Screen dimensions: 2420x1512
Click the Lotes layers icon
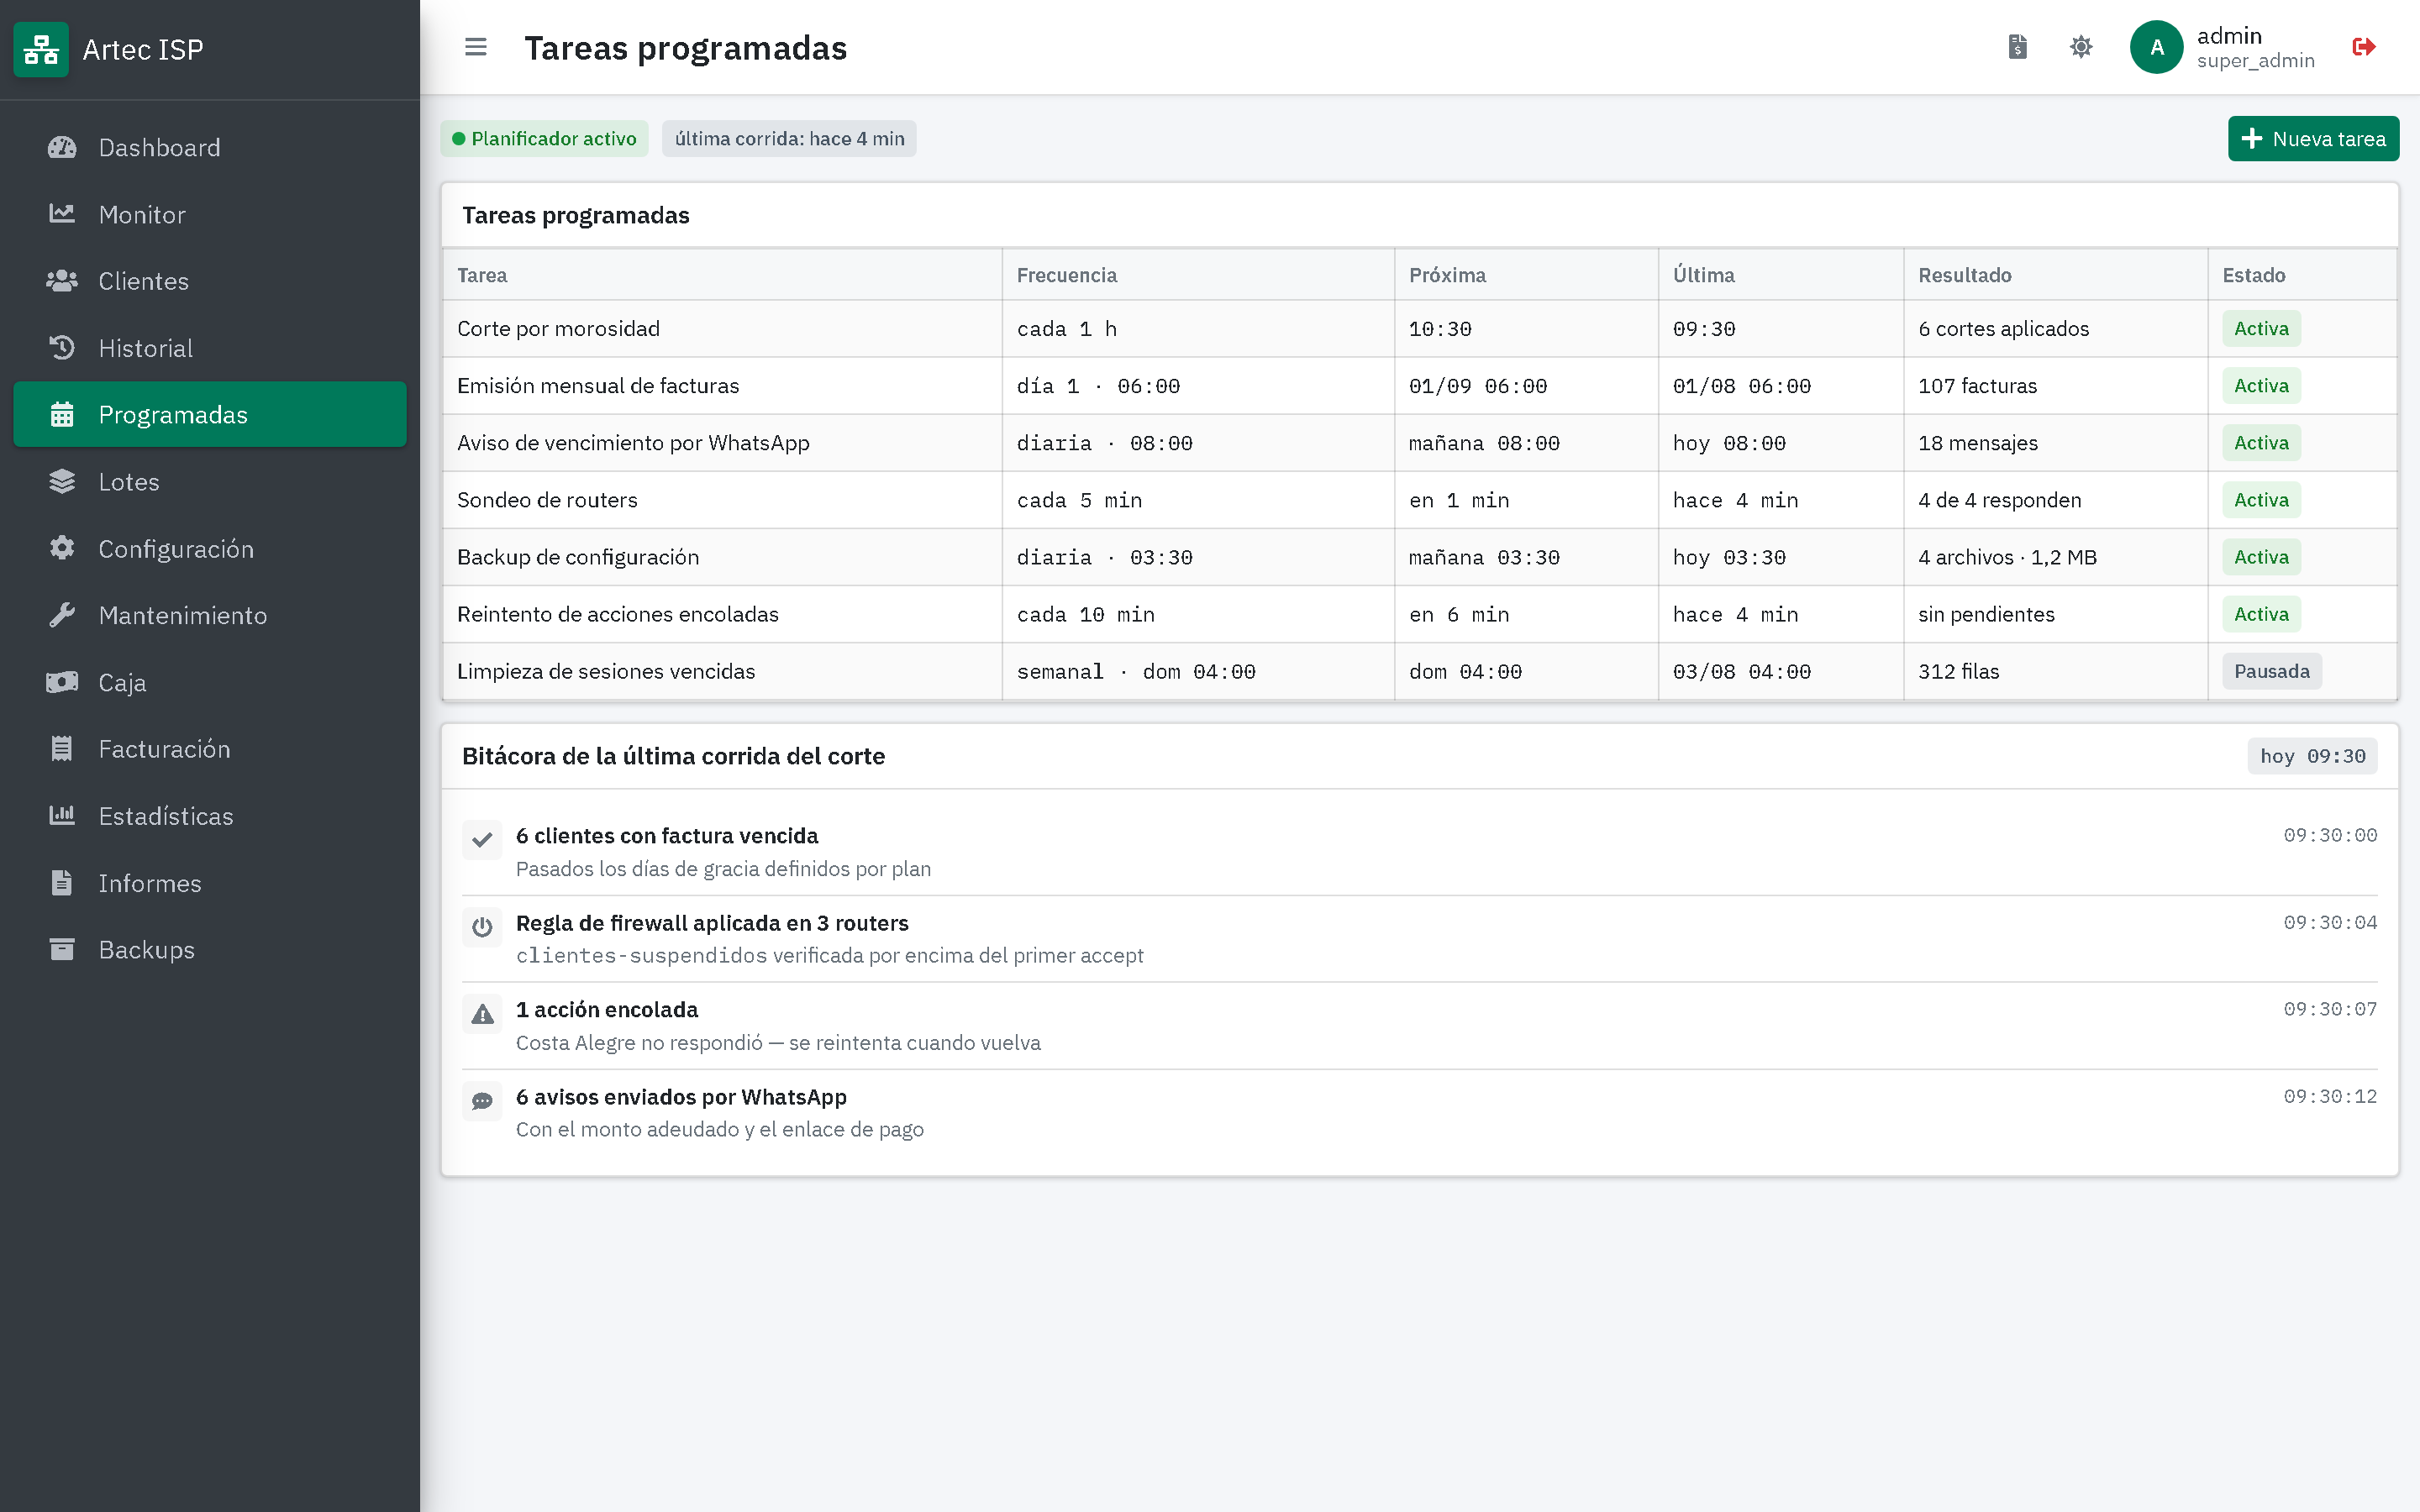62,482
